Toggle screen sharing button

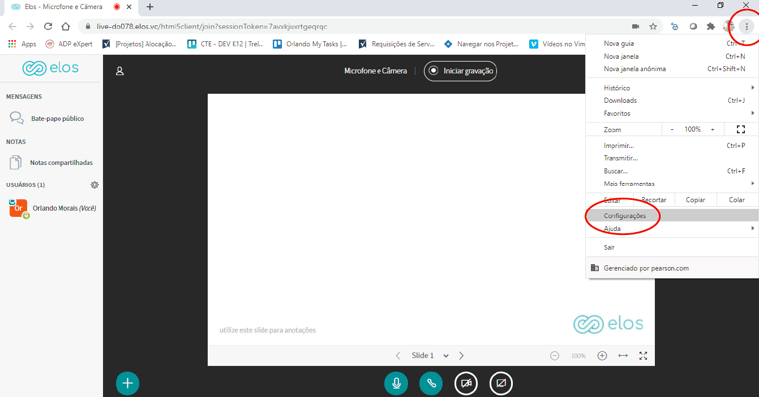pyautogui.click(x=501, y=383)
